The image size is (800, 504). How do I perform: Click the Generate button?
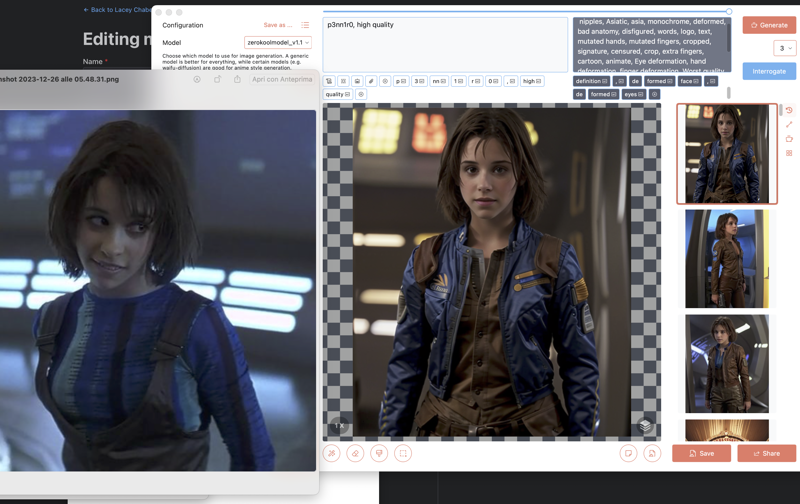coord(769,25)
